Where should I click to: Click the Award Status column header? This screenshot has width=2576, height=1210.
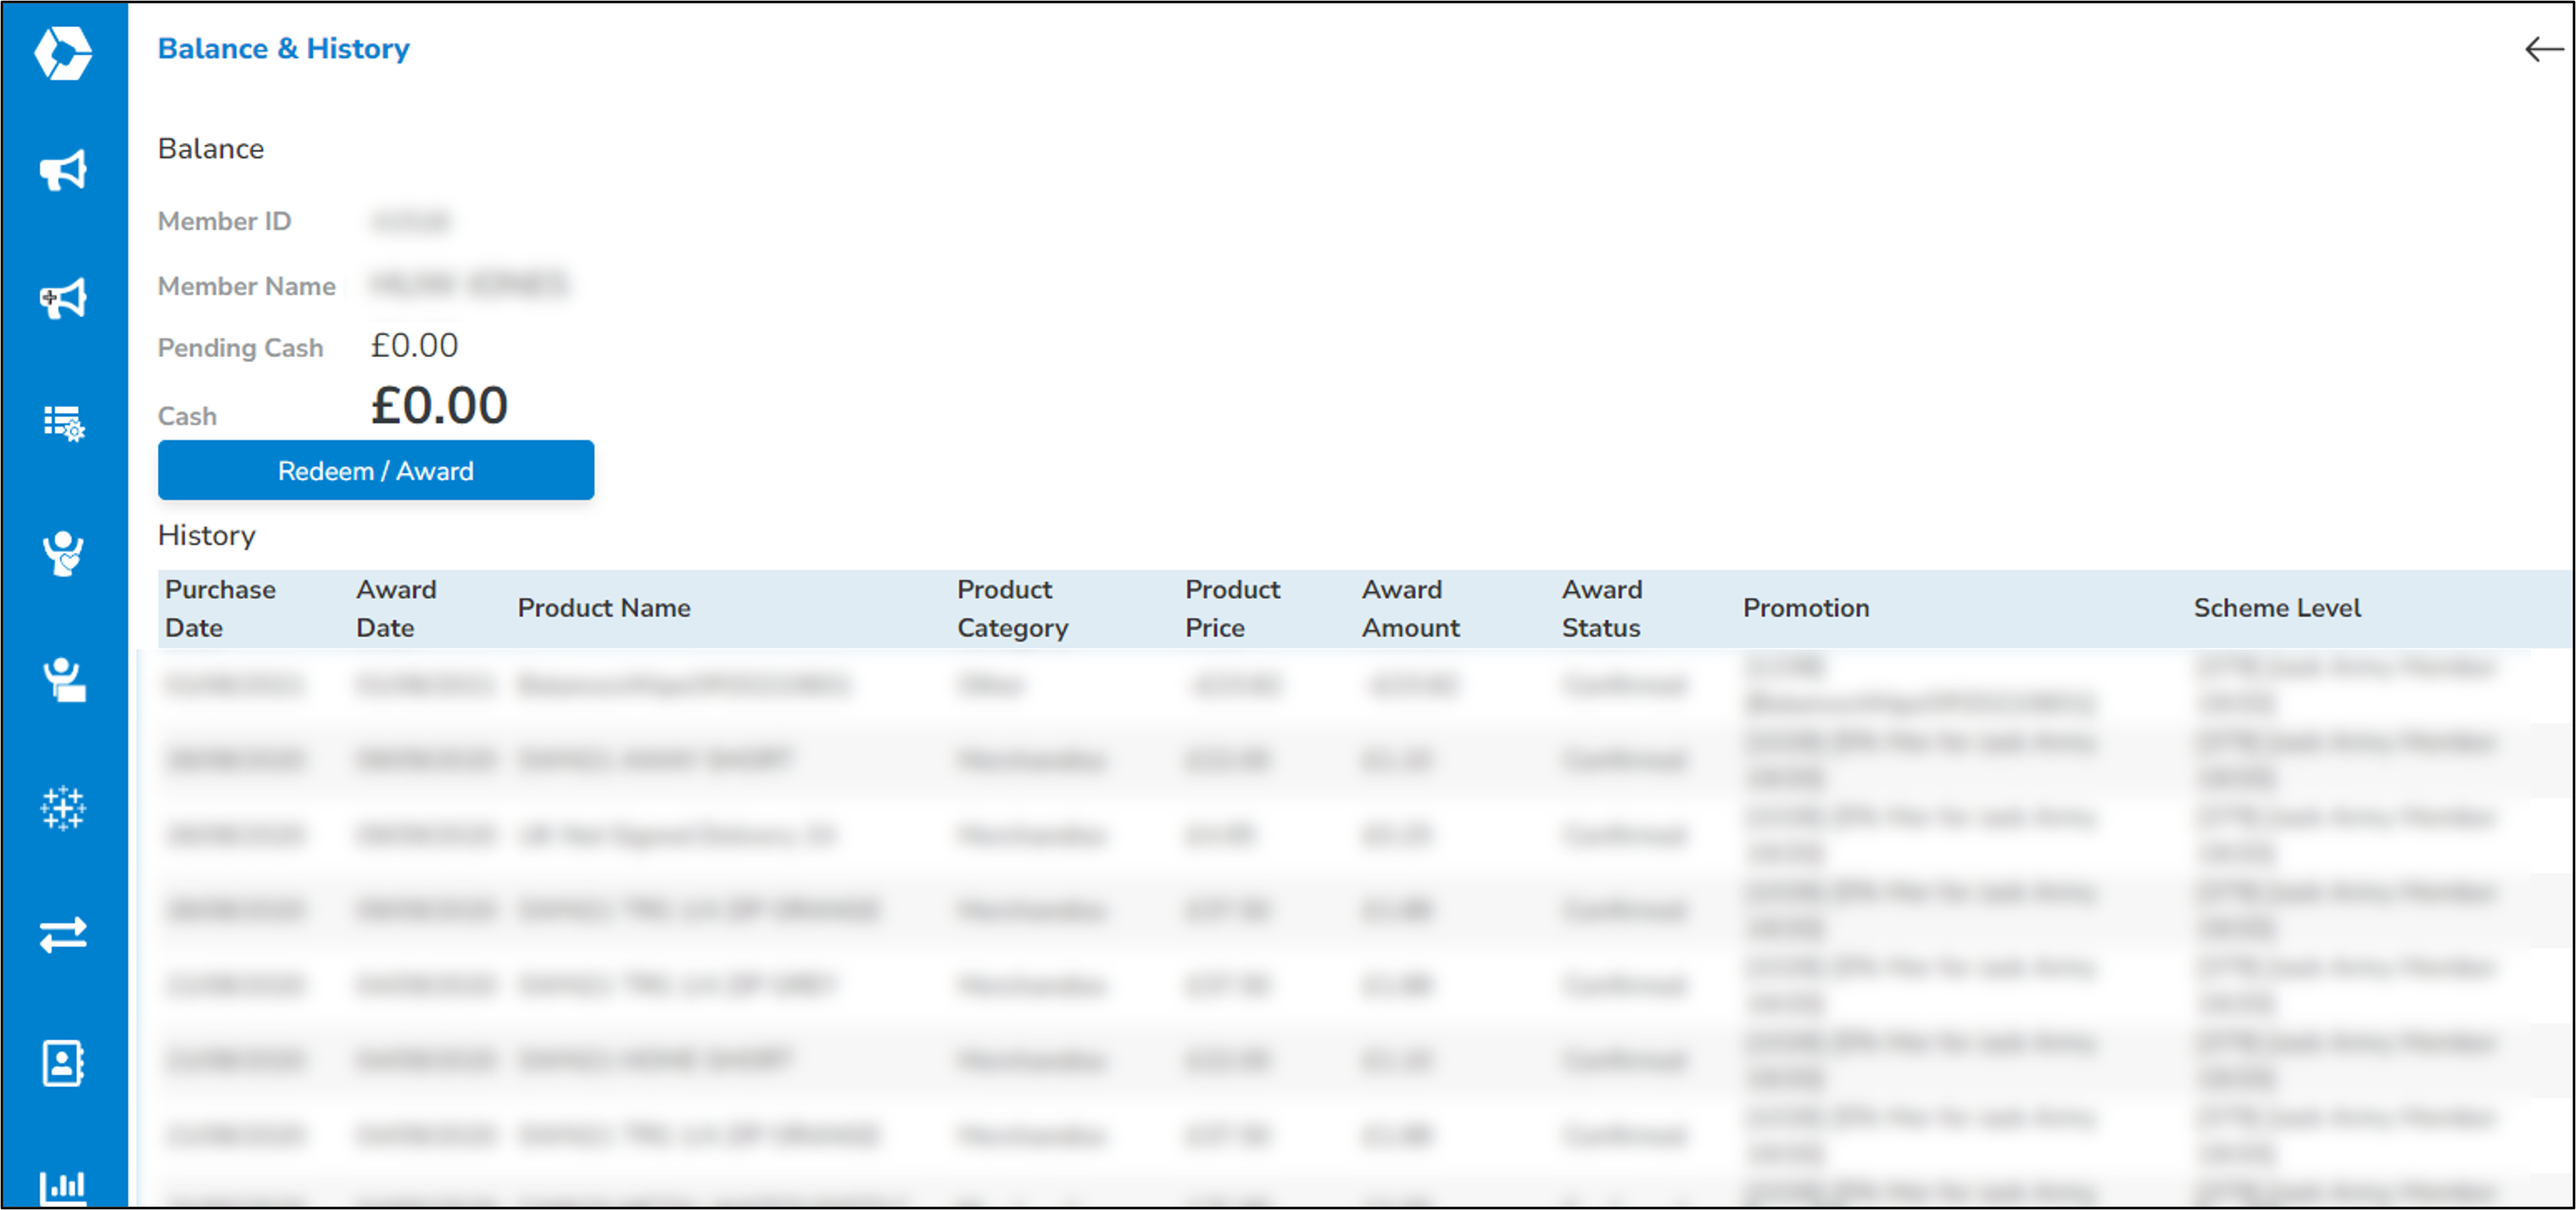pos(1600,607)
